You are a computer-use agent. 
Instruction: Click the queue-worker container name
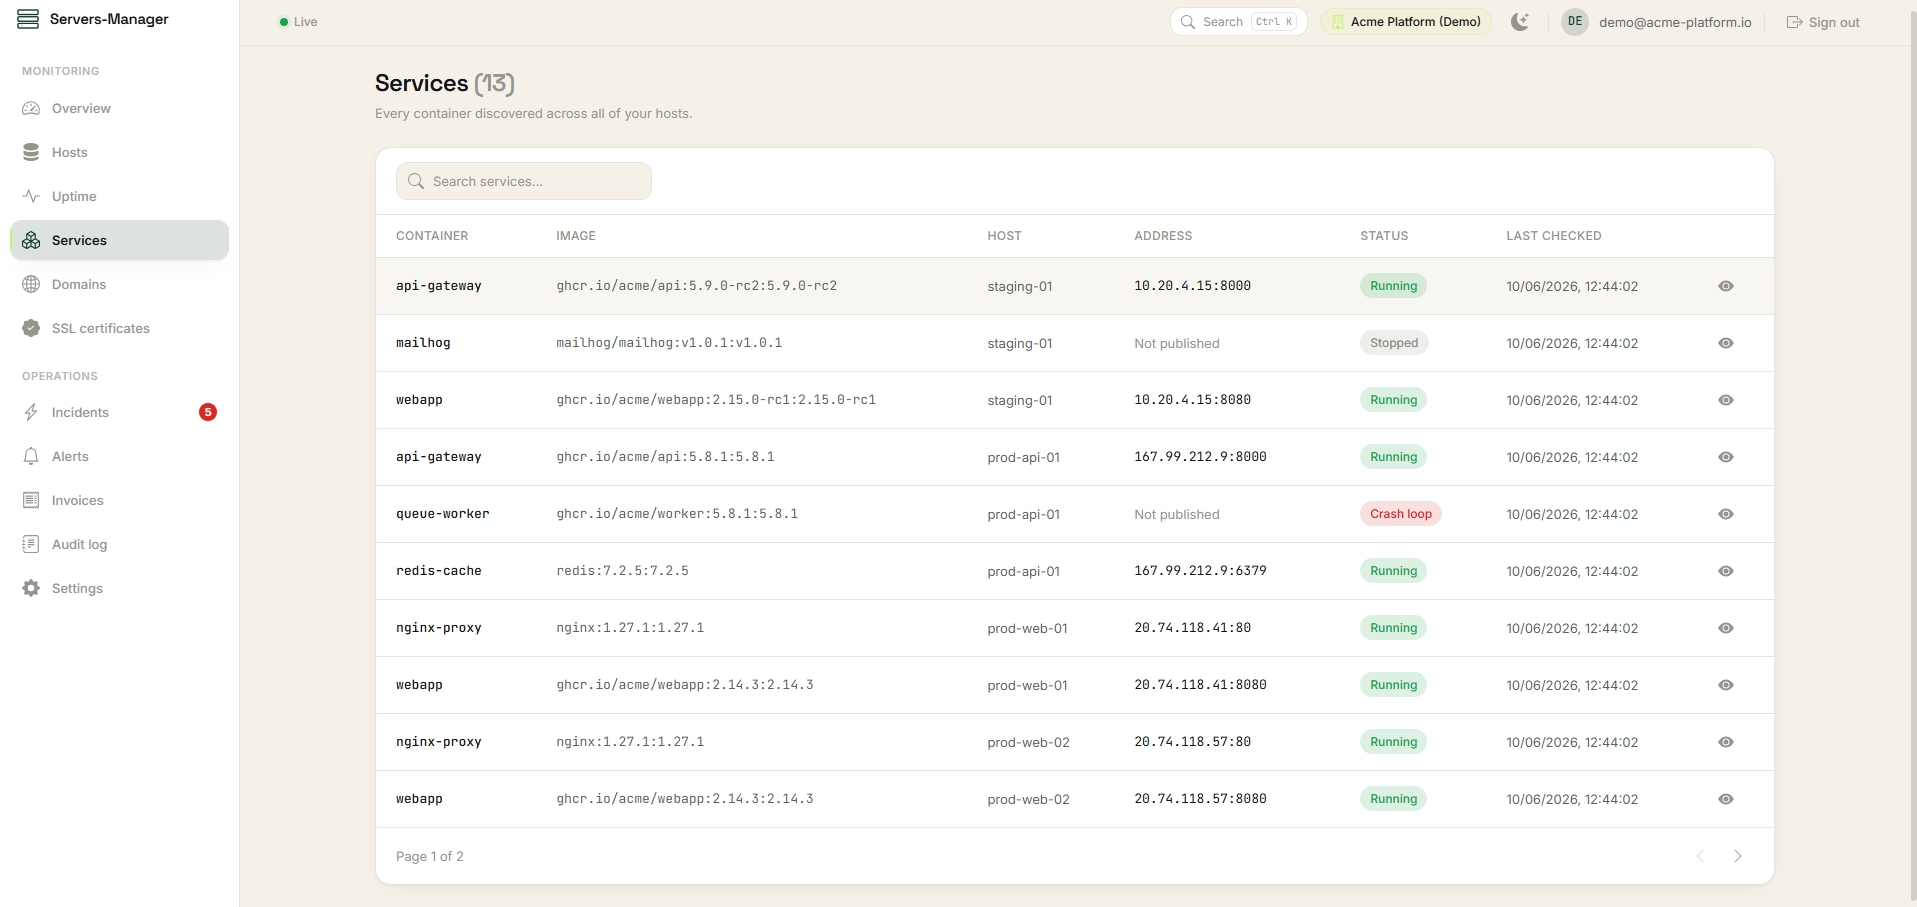point(443,514)
